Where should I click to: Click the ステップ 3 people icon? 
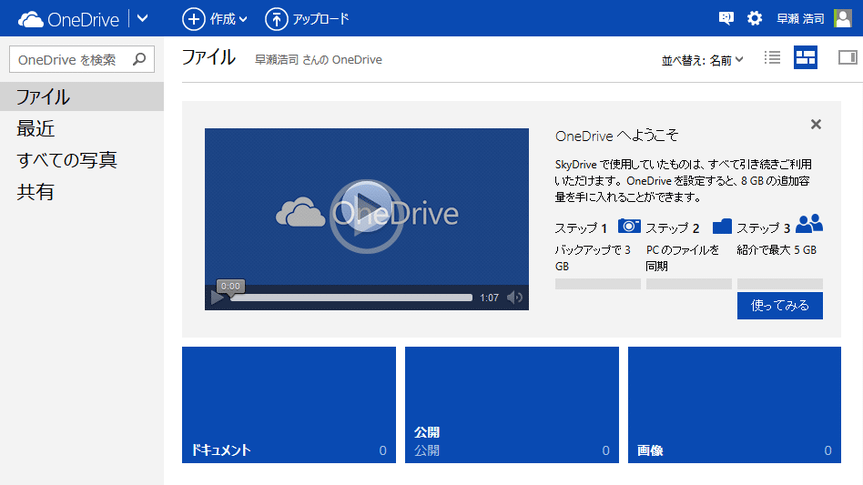click(x=809, y=224)
